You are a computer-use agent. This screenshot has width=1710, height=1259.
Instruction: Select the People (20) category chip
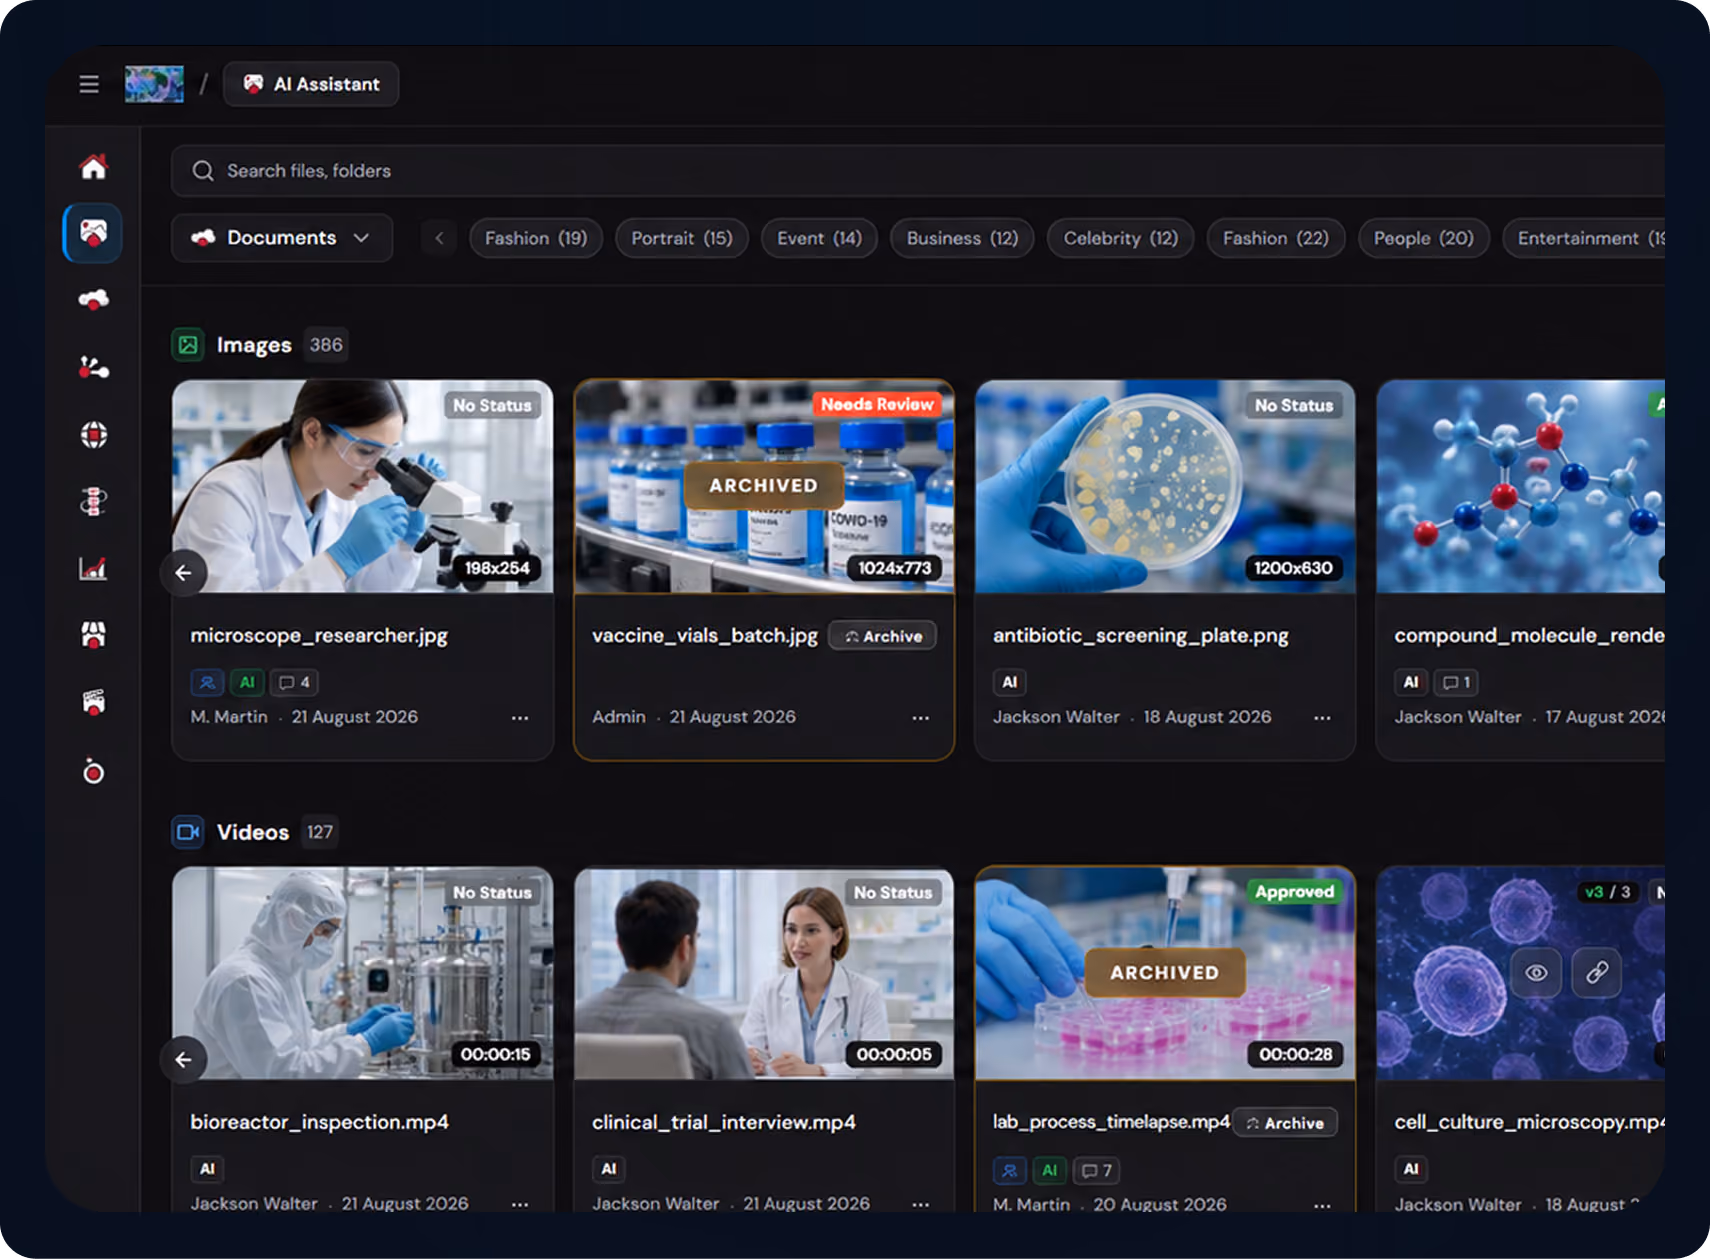click(x=1423, y=238)
